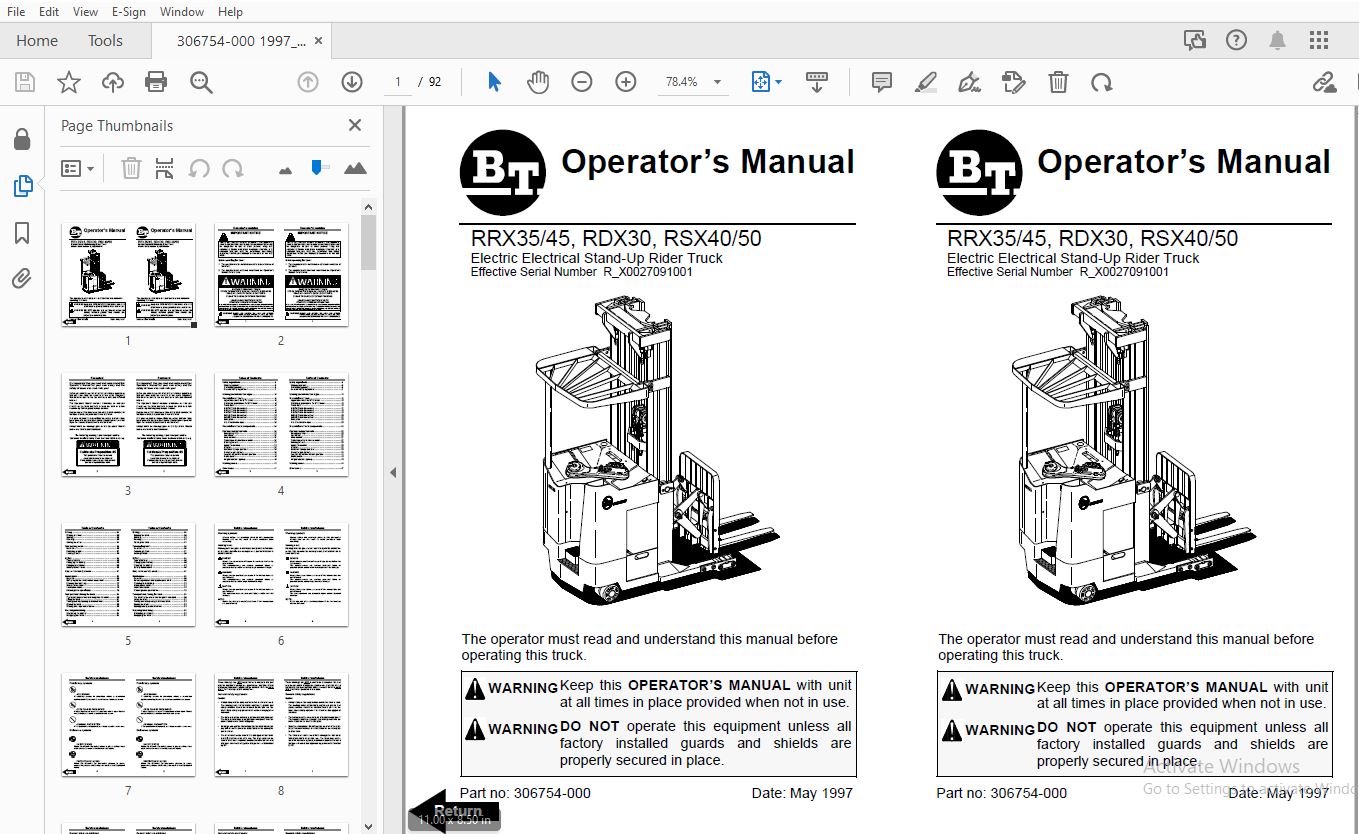The height and width of the screenshot is (834, 1359).
Task: Open the thumbnails options dropdown menu
Action: point(77,168)
